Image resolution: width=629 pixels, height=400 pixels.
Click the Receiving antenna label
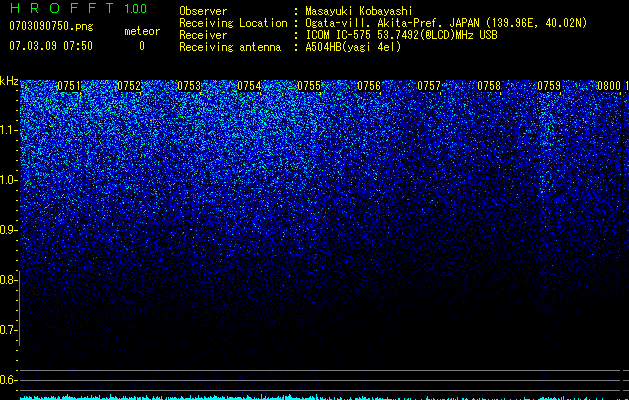(x=230, y=47)
